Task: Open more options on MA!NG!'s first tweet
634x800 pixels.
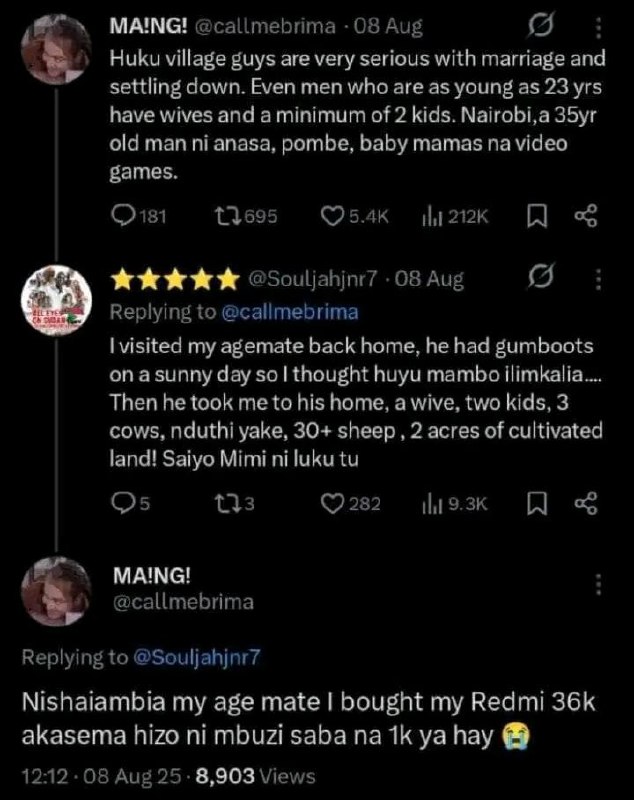Action: (599, 28)
